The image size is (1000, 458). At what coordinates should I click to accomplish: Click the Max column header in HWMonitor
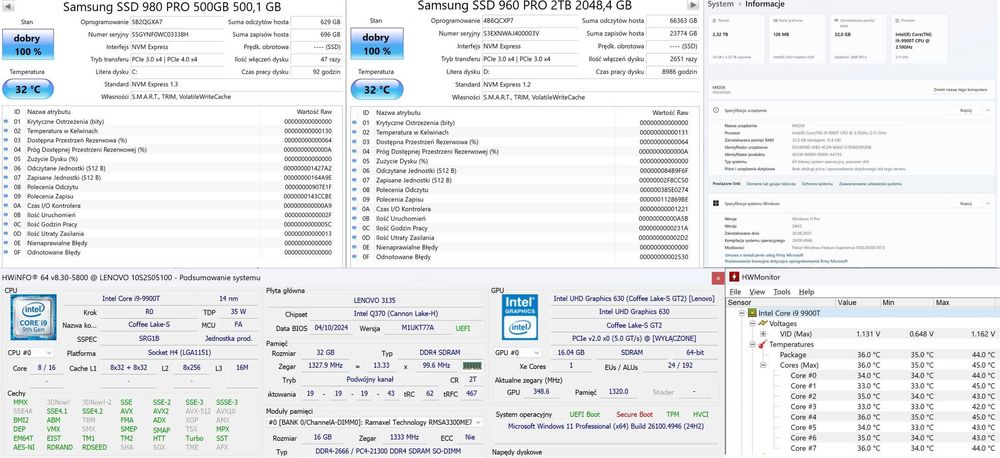[x=966, y=302]
